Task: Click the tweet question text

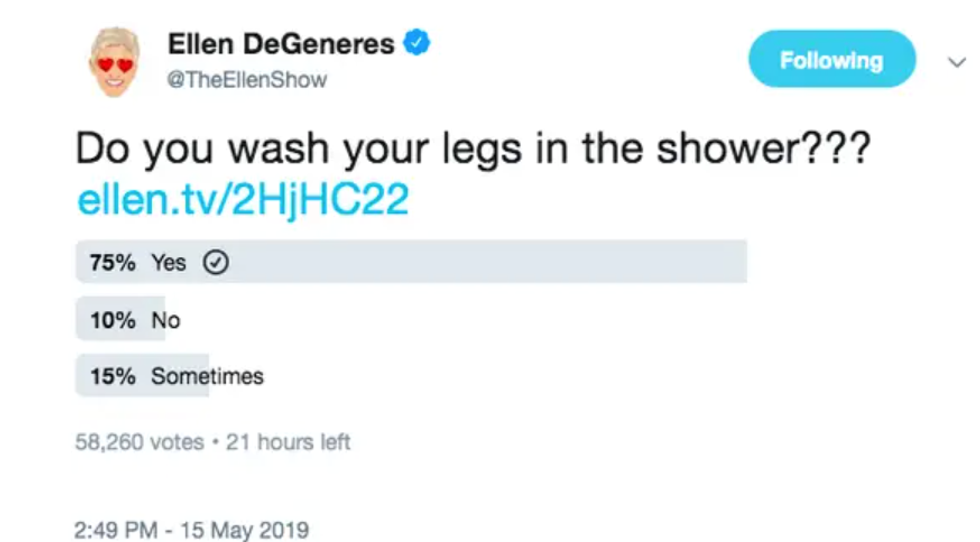Action: tap(472, 150)
